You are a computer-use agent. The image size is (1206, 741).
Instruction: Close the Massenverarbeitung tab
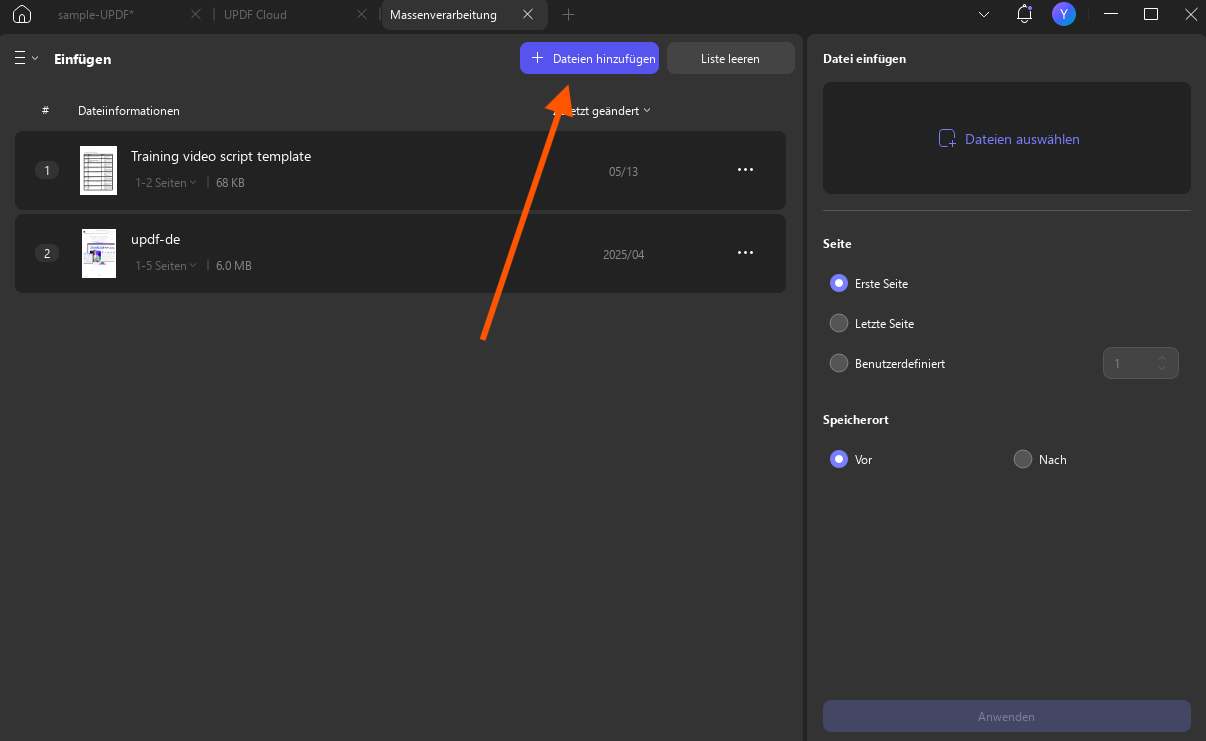[528, 15]
